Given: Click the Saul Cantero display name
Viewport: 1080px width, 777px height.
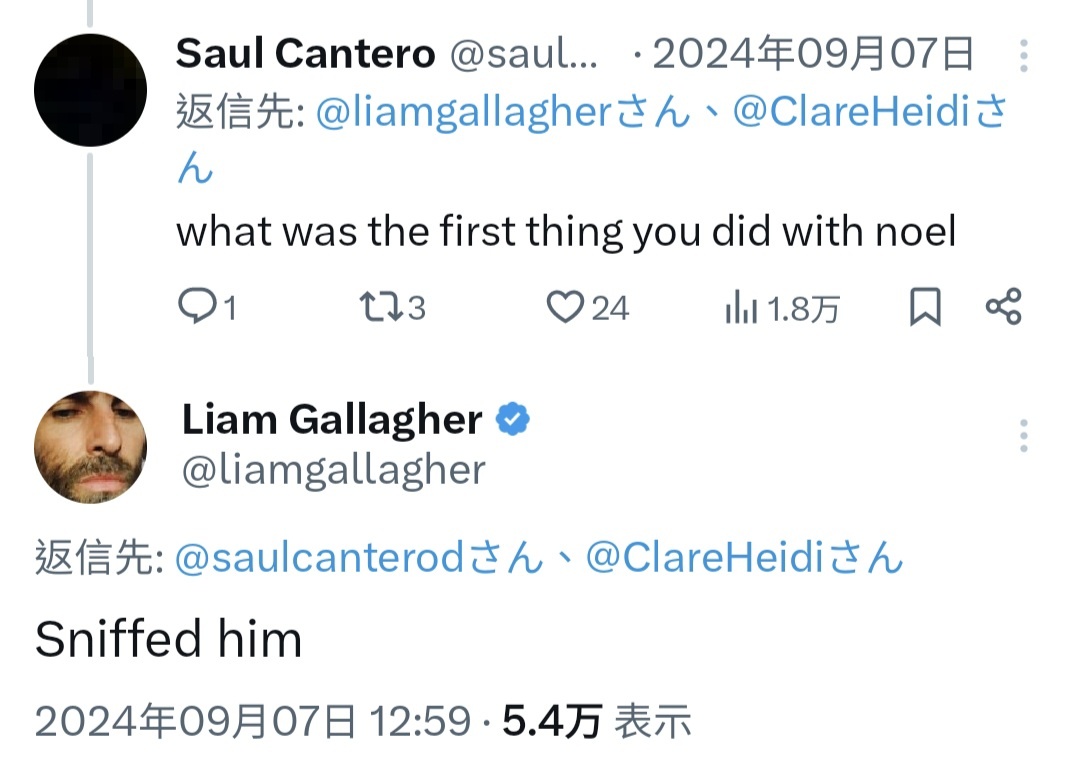Looking at the screenshot, I should 305,54.
